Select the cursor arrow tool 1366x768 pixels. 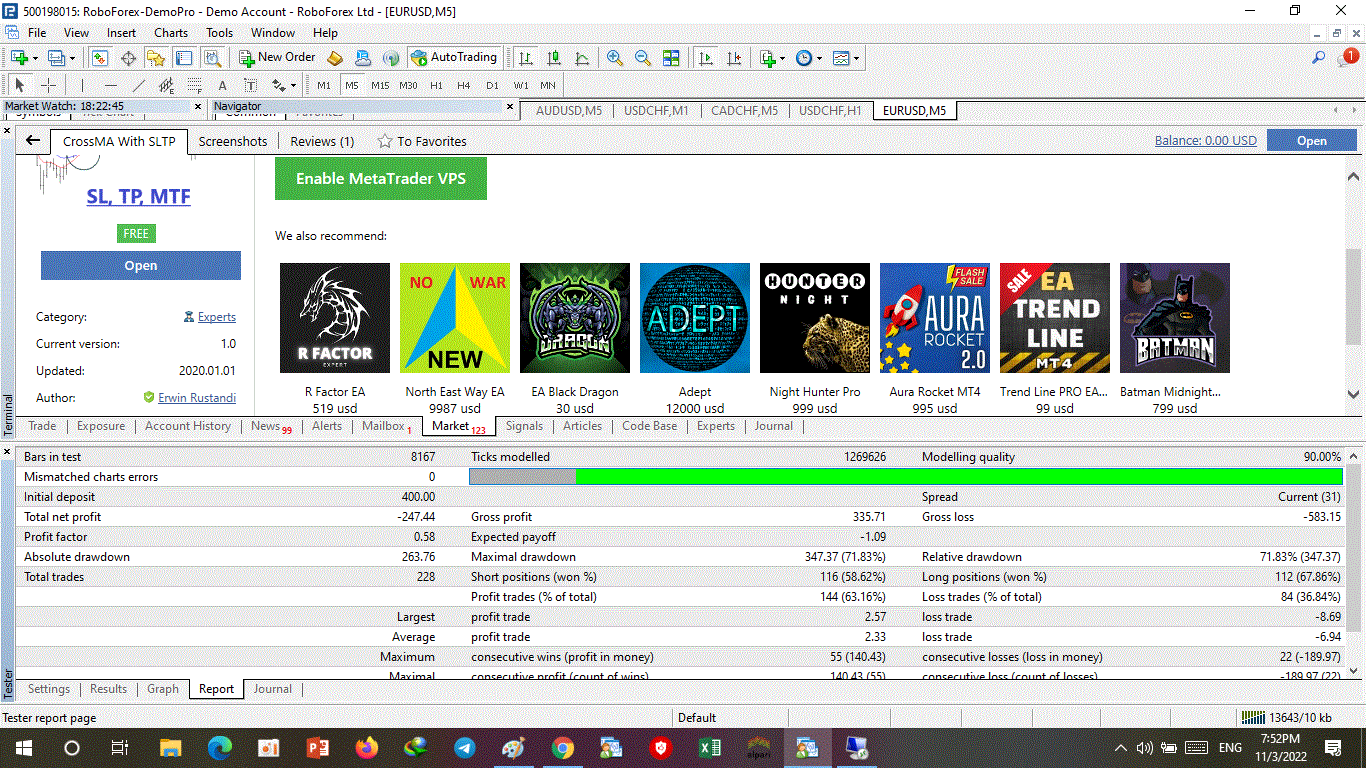[19, 85]
